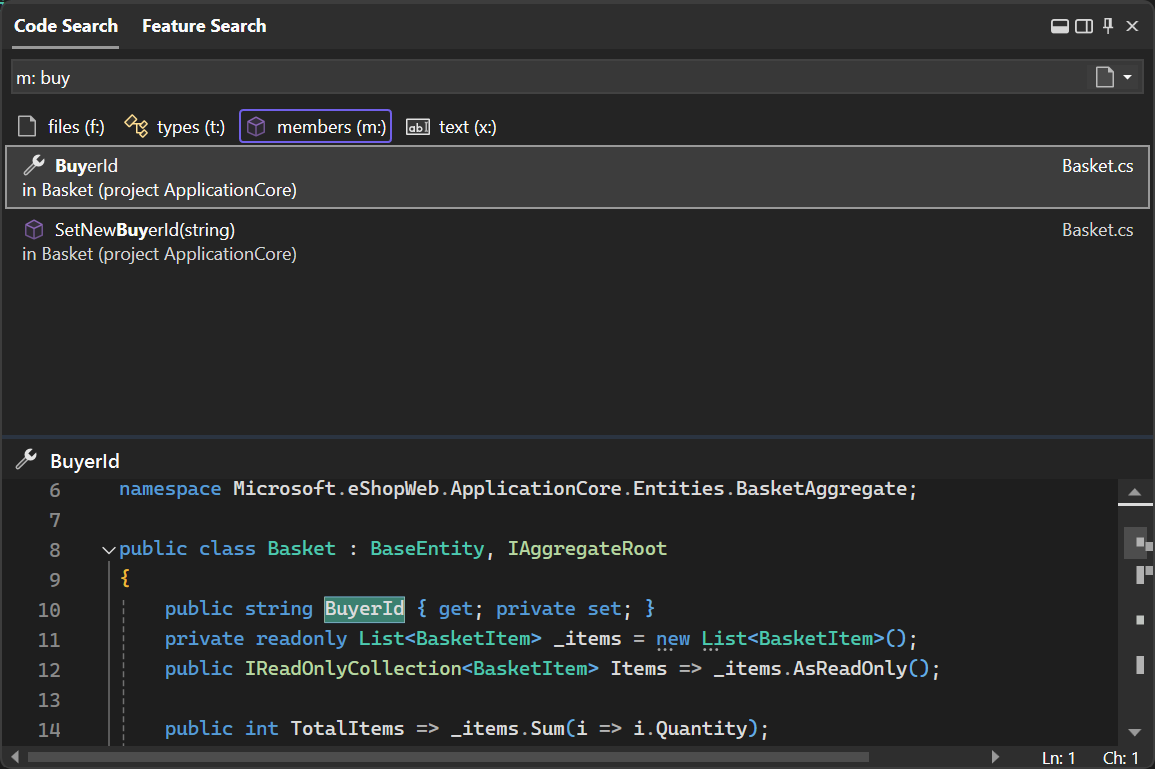Image resolution: width=1155 pixels, height=769 pixels.
Task: Toggle the members (m:) filter
Action: tap(315, 126)
